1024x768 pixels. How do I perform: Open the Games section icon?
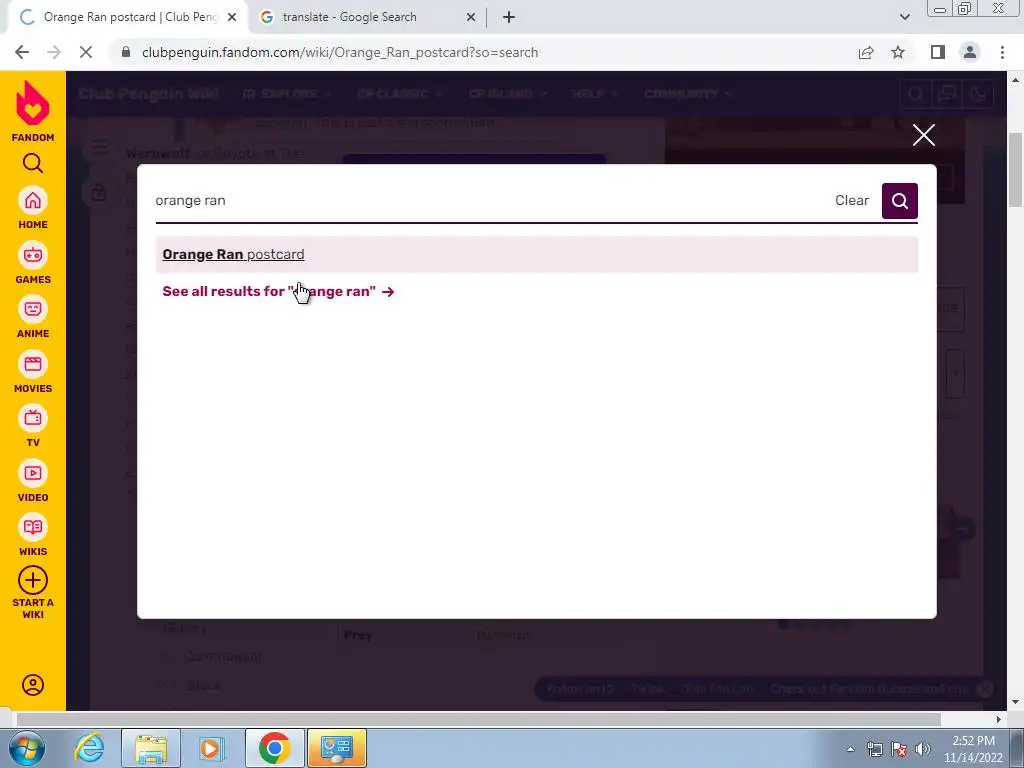tap(33, 255)
